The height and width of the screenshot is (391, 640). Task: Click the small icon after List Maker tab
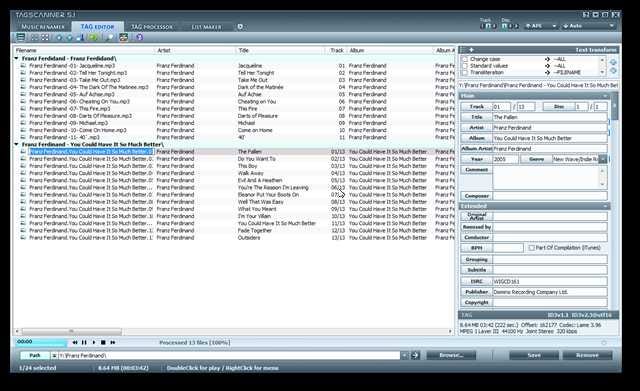coord(240,27)
